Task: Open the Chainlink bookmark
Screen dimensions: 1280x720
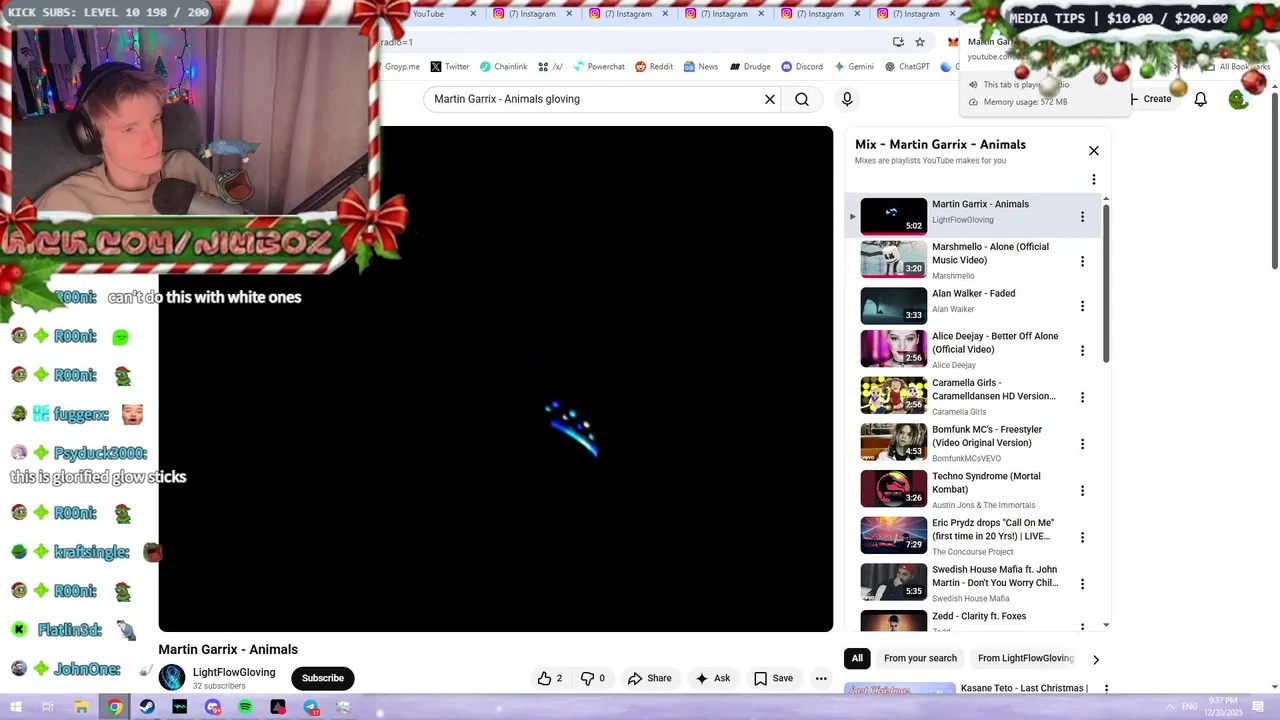Action: click(503, 67)
